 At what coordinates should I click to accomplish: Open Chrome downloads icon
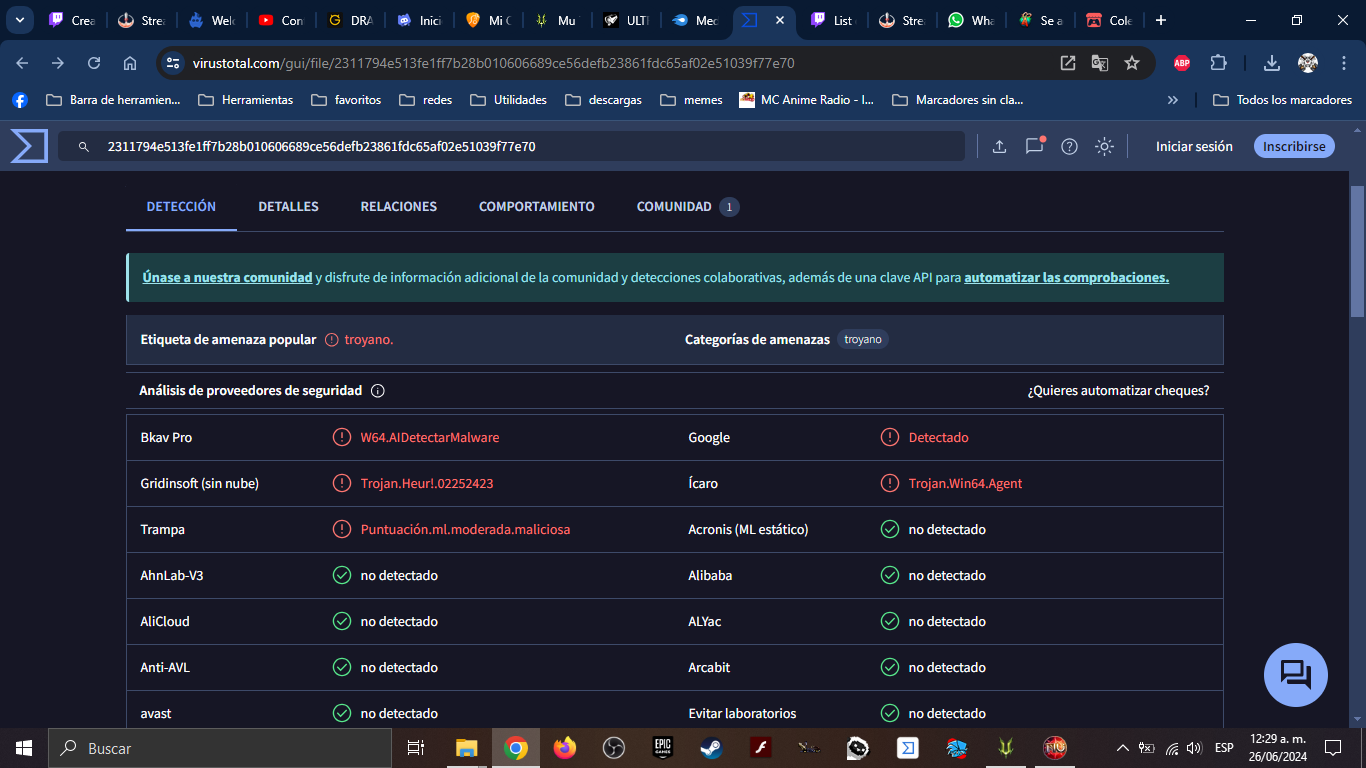click(1272, 63)
